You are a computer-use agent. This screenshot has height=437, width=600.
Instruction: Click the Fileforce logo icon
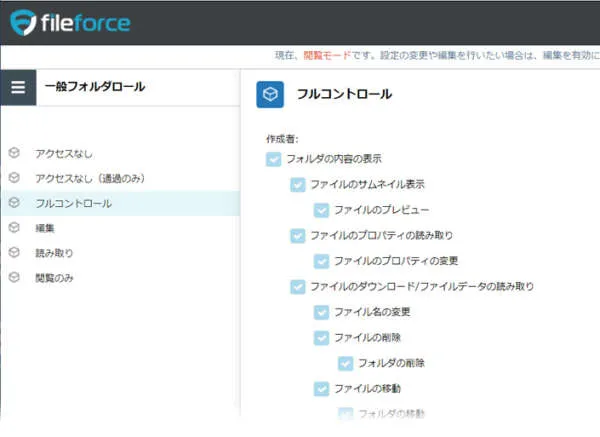click(x=22, y=22)
